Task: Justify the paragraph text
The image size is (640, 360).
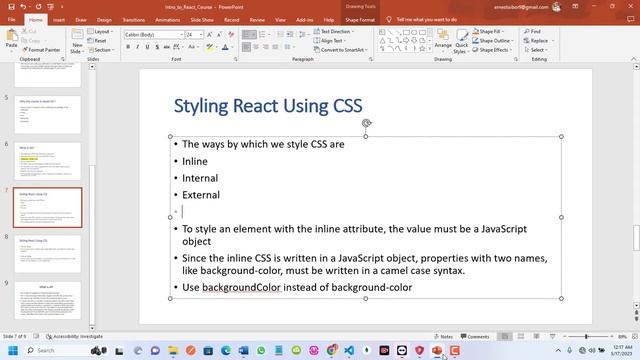Action: pyautogui.click(x=276, y=47)
